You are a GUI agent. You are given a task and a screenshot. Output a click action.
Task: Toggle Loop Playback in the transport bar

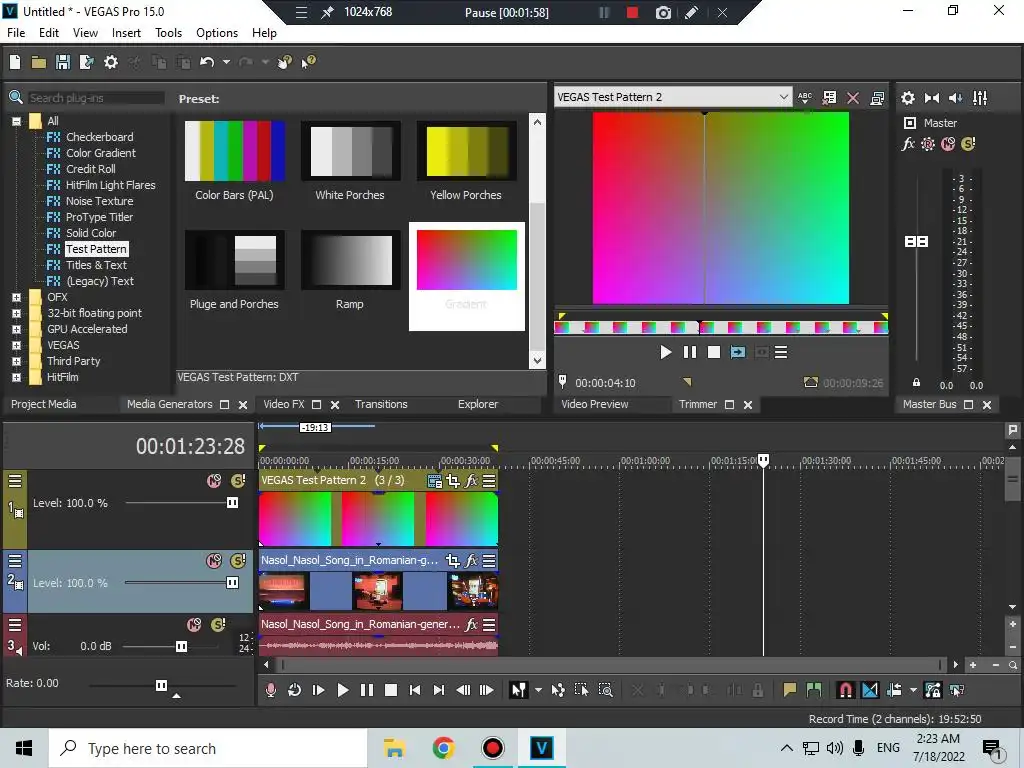pyautogui.click(x=295, y=690)
